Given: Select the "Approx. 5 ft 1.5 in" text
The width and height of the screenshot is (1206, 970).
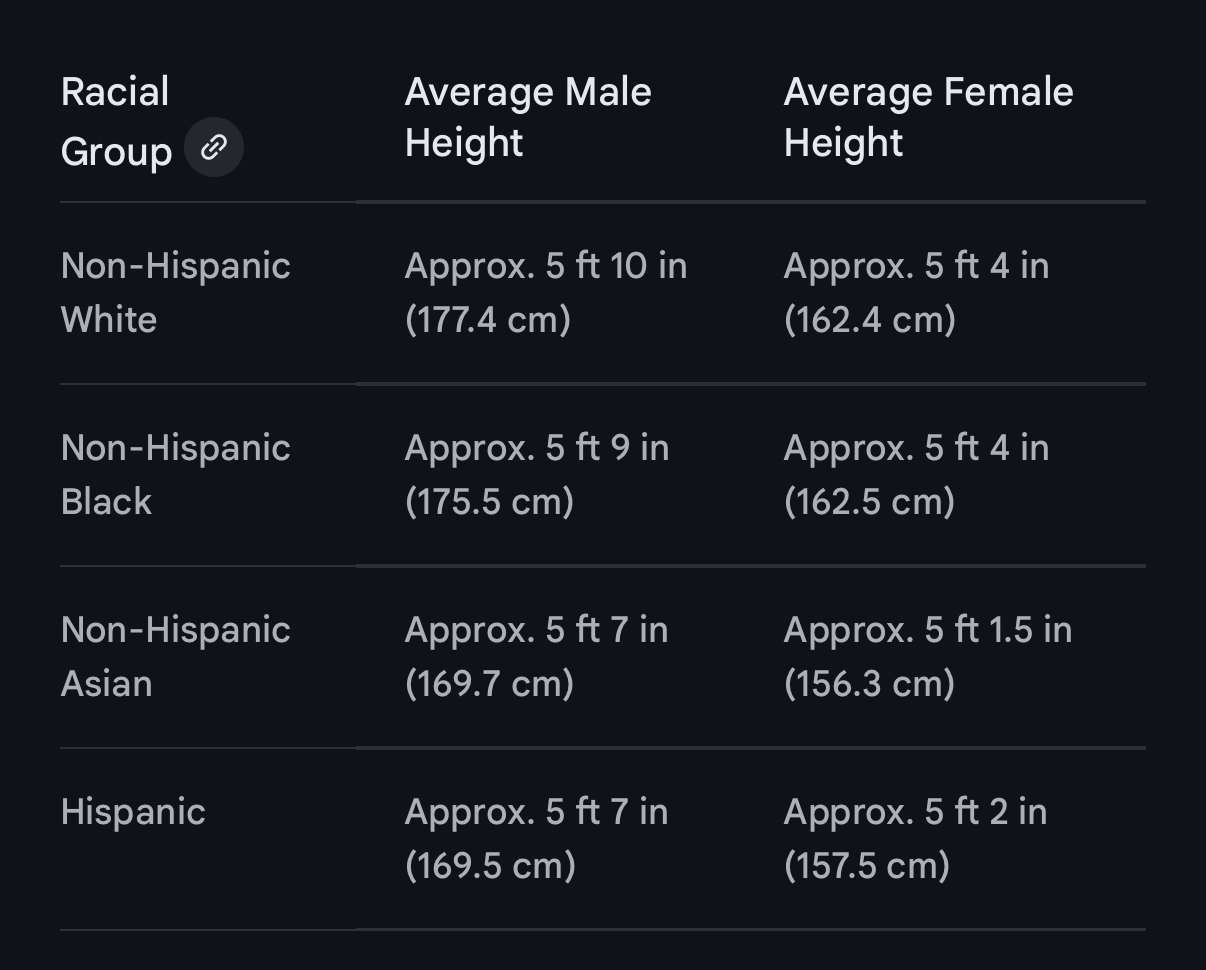Looking at the screenshot, I should click(927, 631).
